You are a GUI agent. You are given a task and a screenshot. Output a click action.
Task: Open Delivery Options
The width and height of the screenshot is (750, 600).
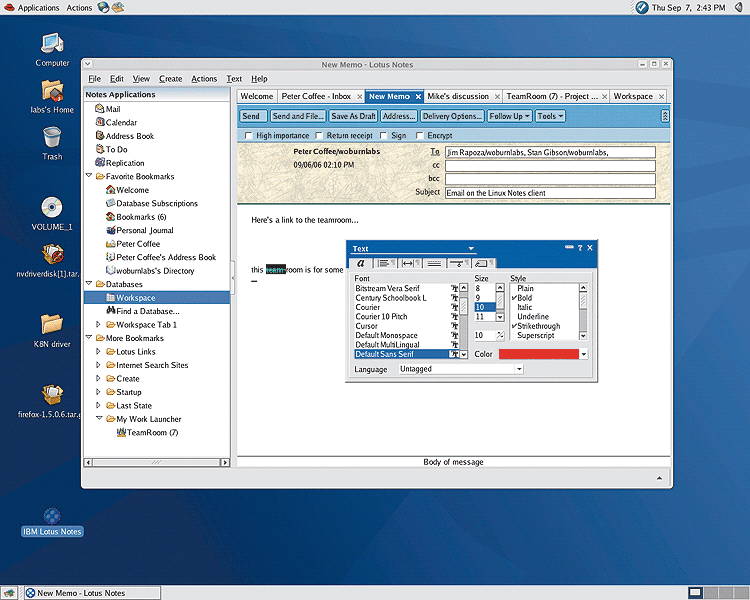pos(452,116)
